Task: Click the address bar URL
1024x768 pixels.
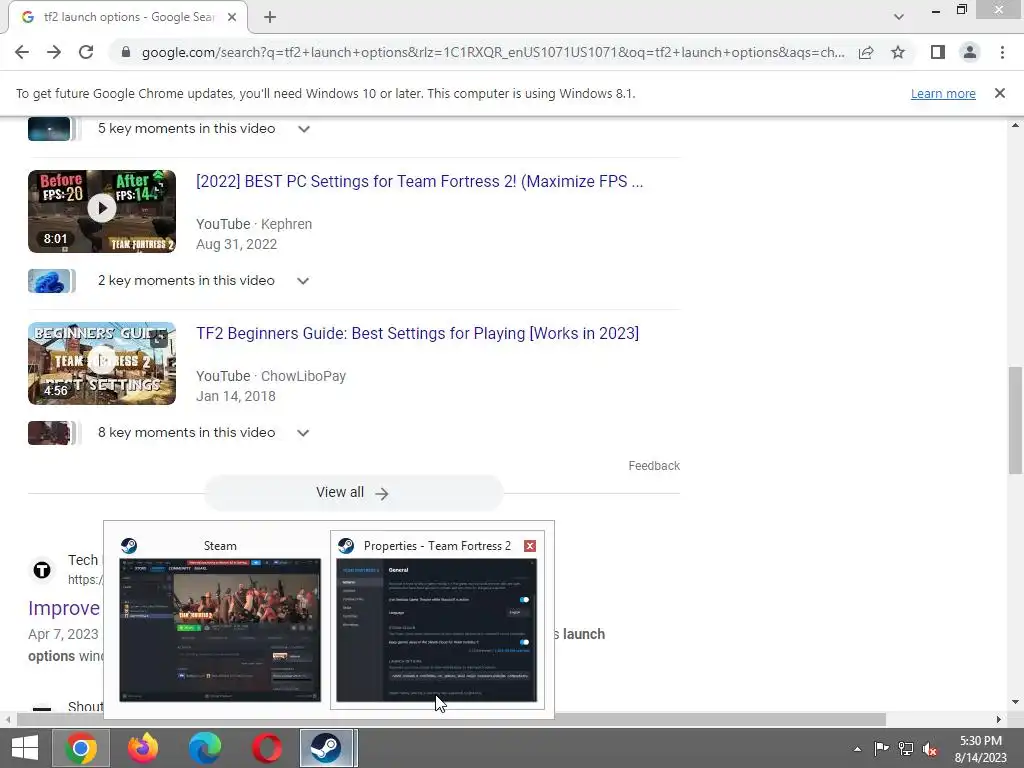Action: click(493, 52)
